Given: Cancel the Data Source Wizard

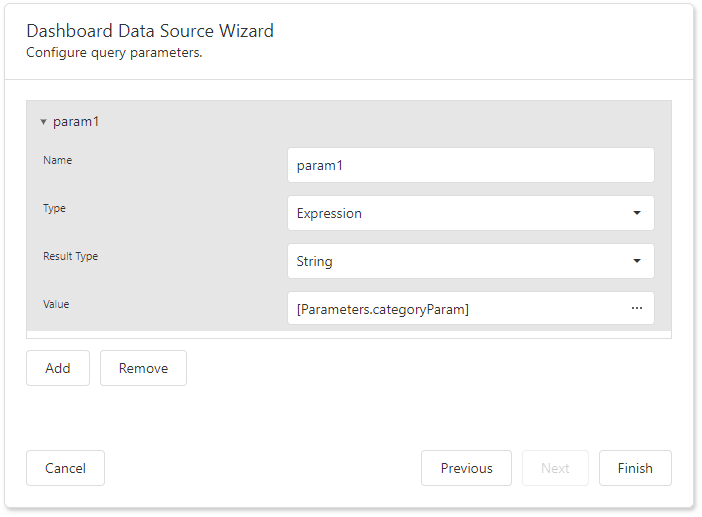Looking at the screenshot, I should 65,468.
